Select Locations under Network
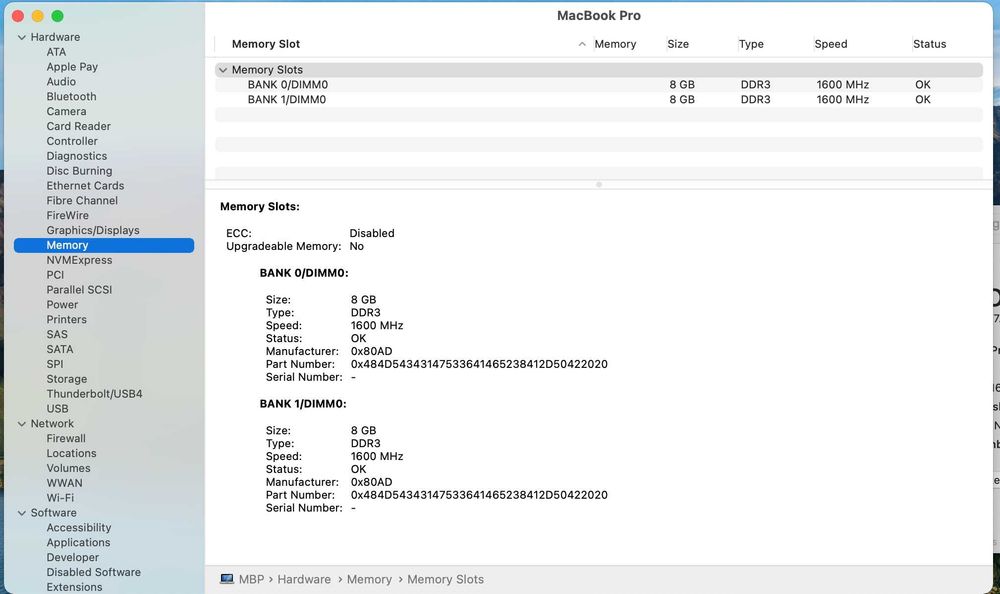 (x=71, y=454)
